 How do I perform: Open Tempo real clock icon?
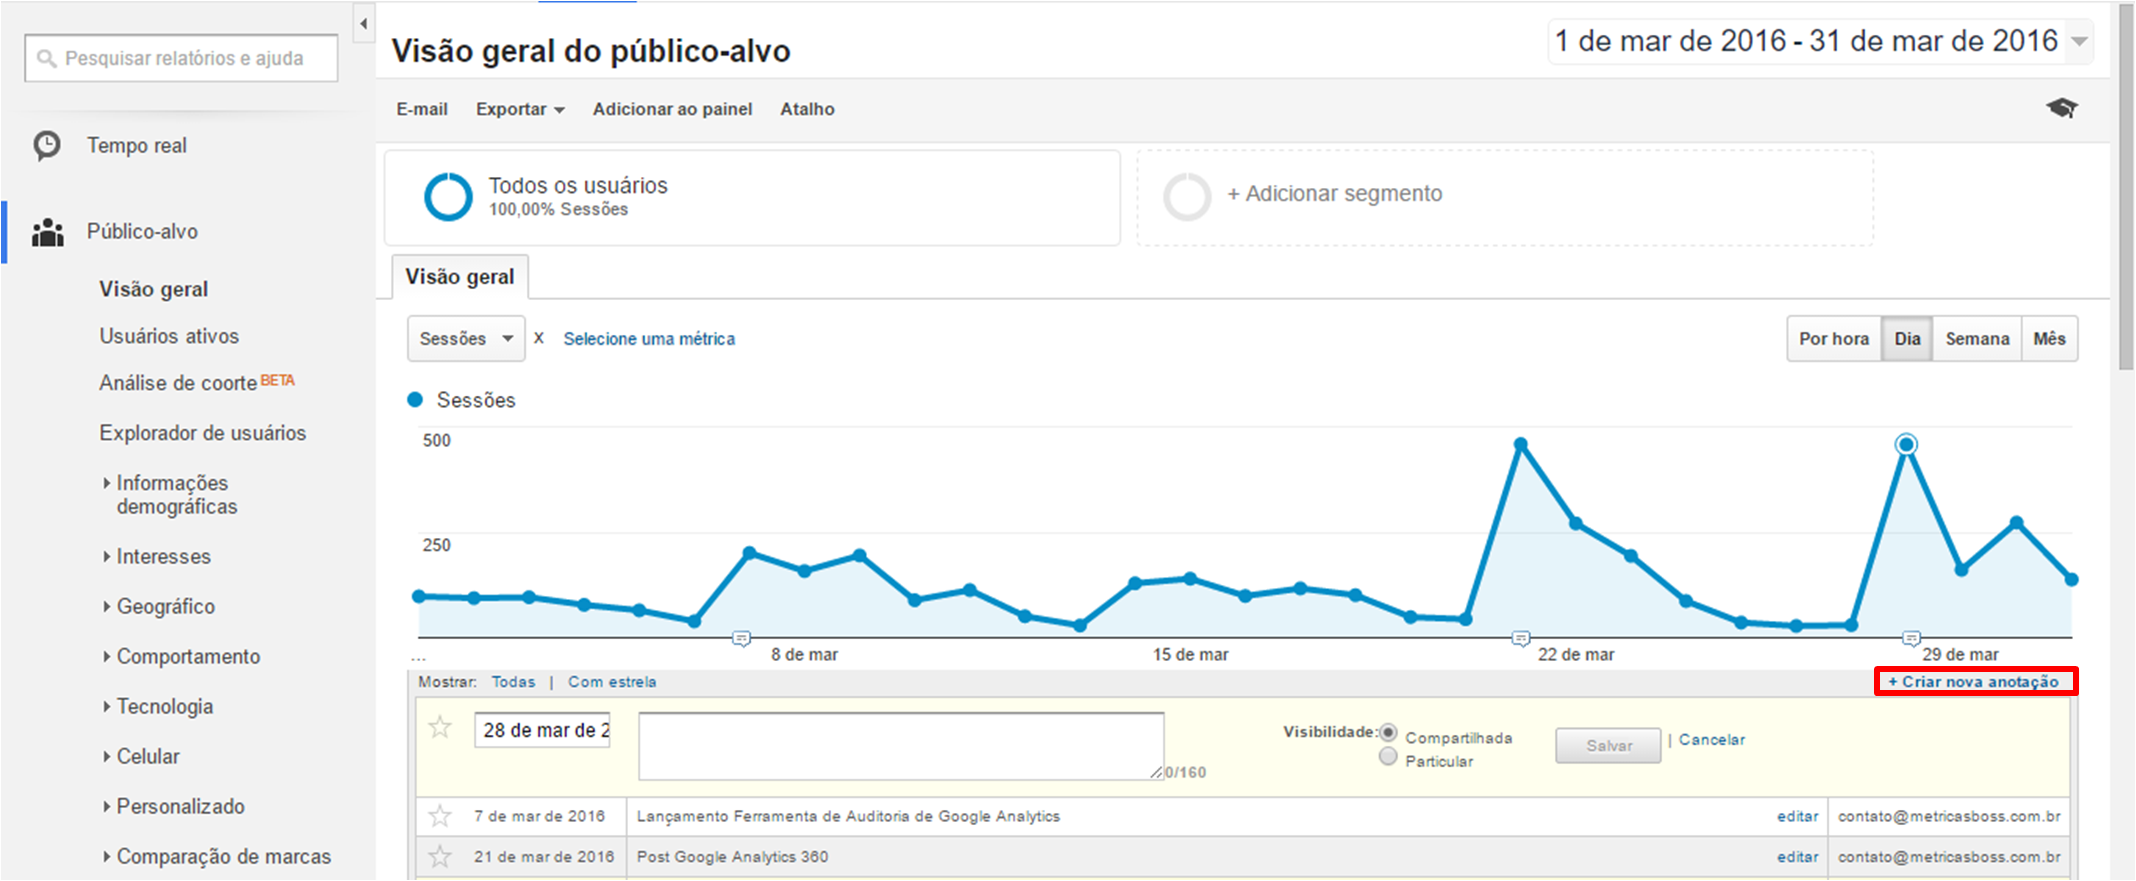point(47,146)
